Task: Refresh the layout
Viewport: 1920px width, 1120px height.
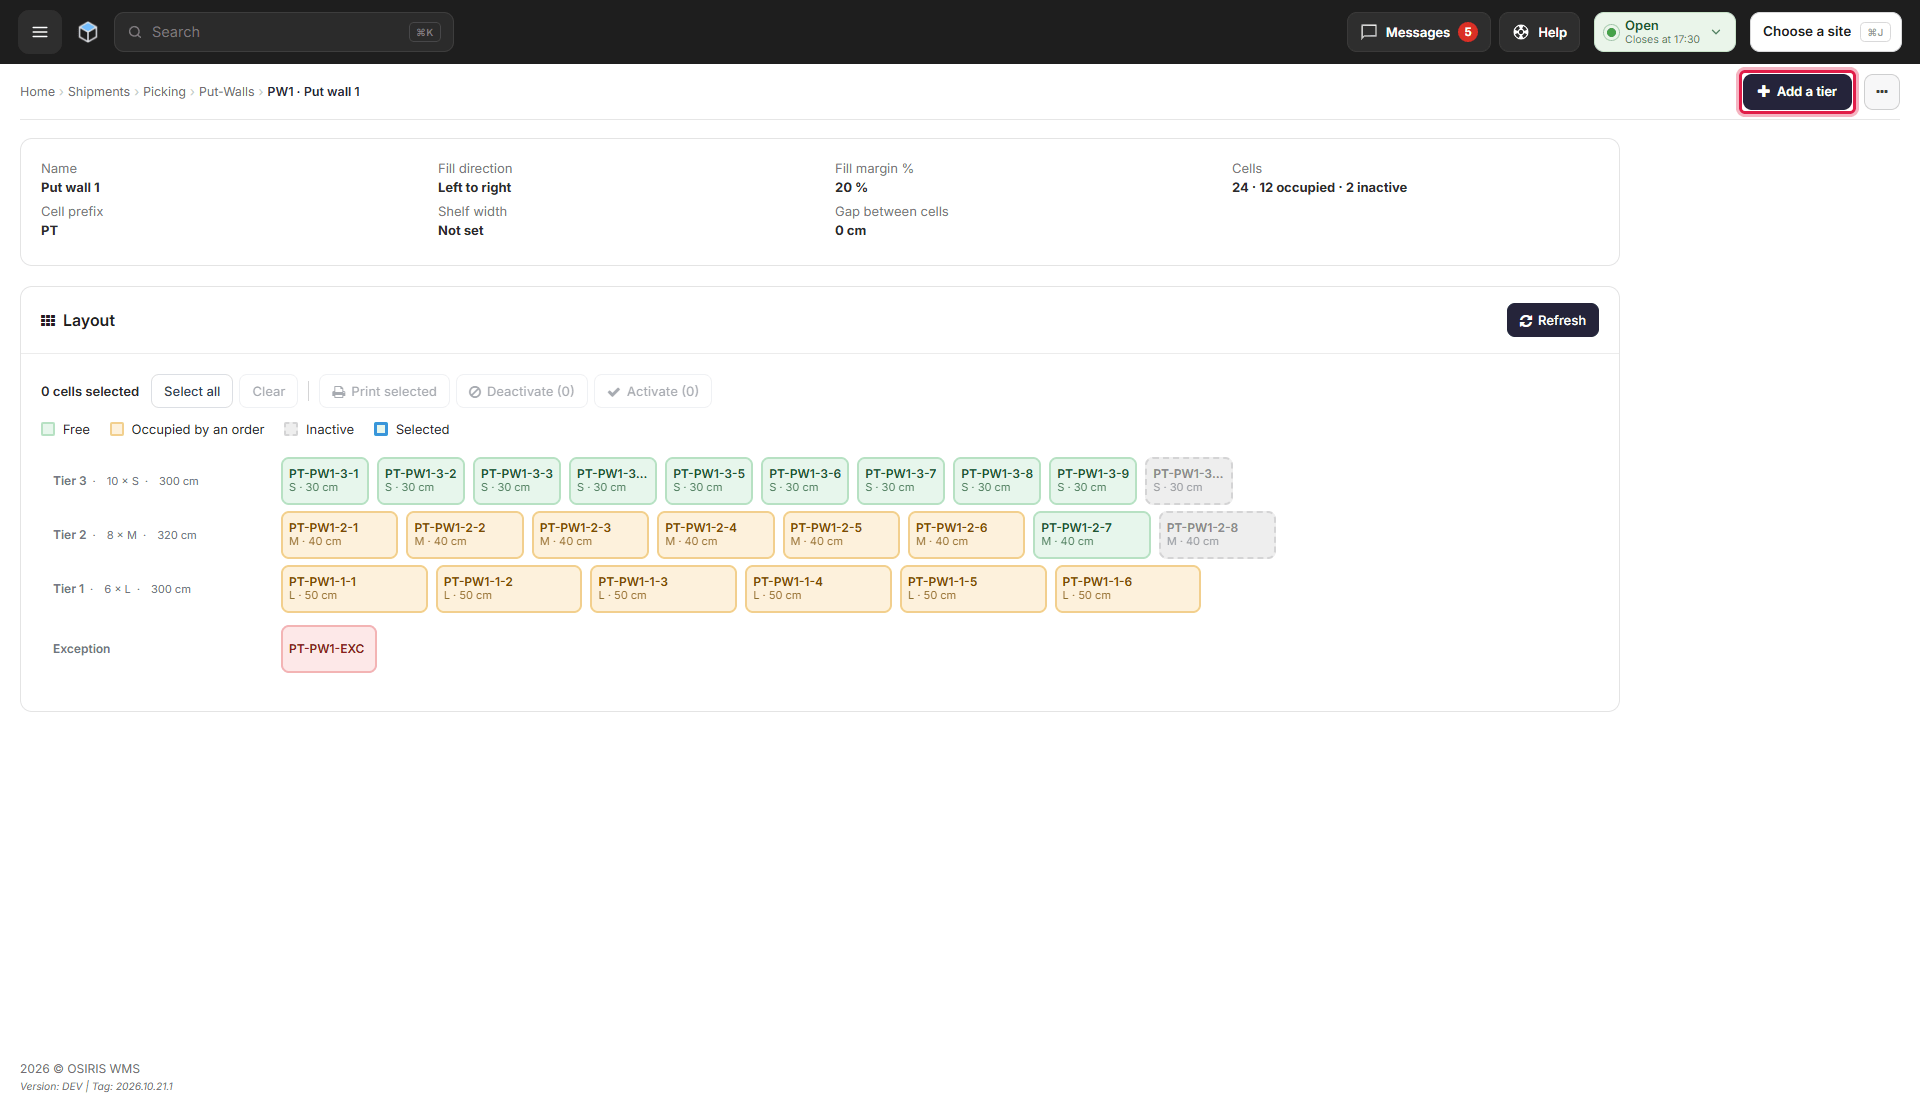Action: 1552,321
